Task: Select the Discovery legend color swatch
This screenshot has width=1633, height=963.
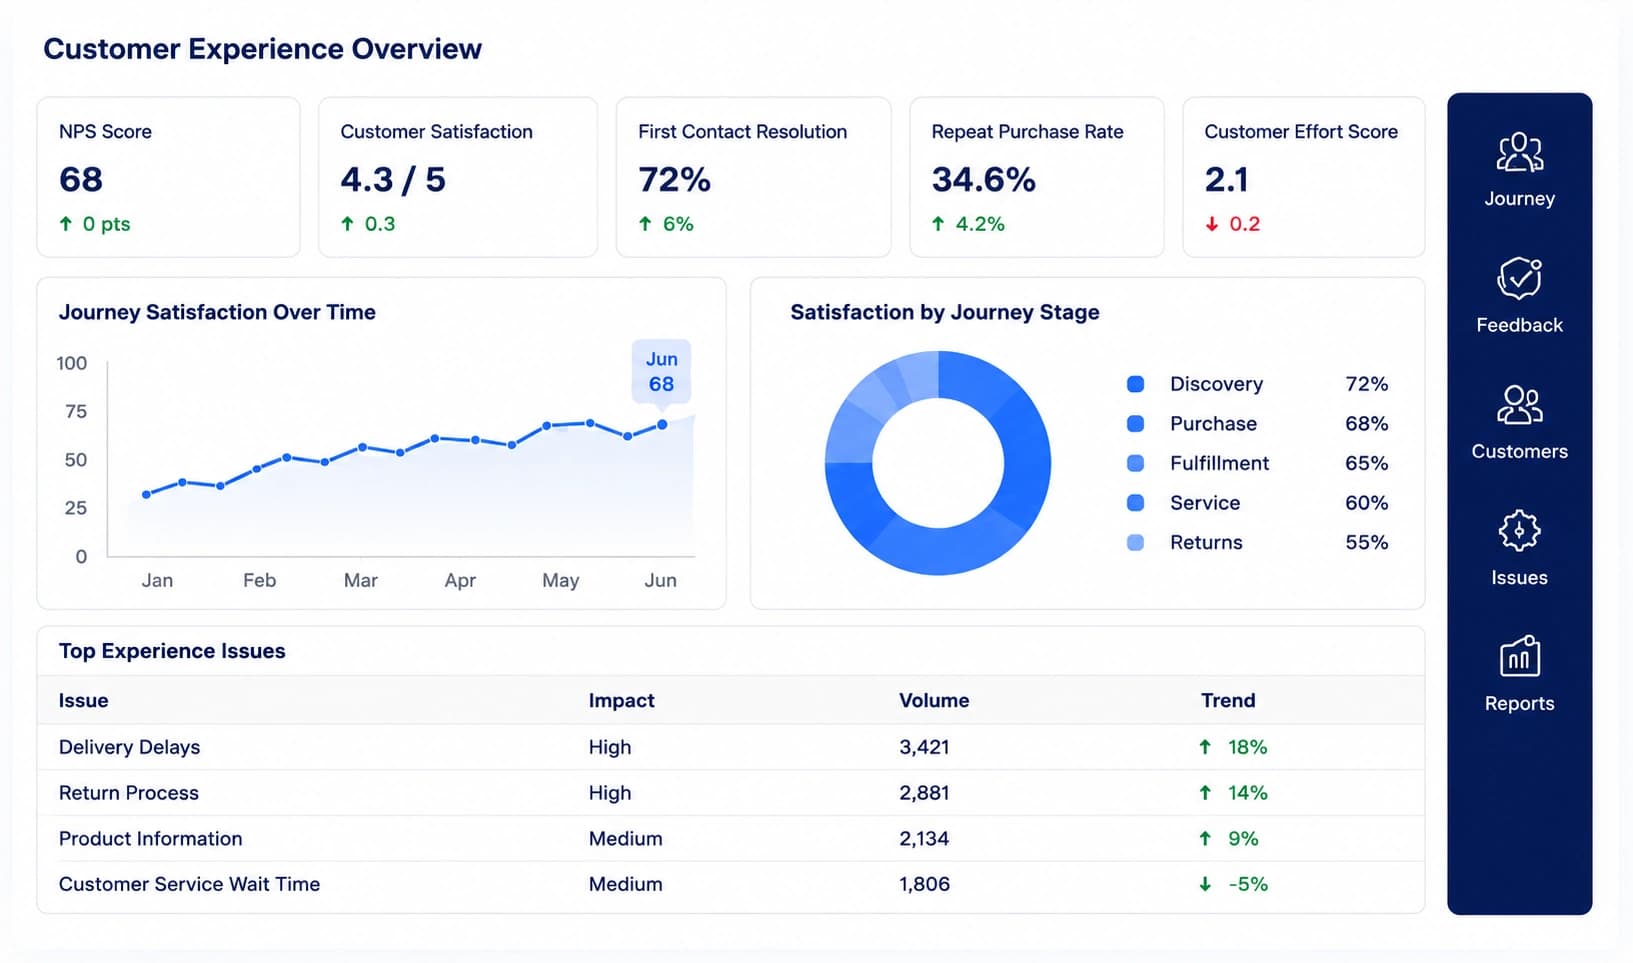Action: [x=1135, y=384]
